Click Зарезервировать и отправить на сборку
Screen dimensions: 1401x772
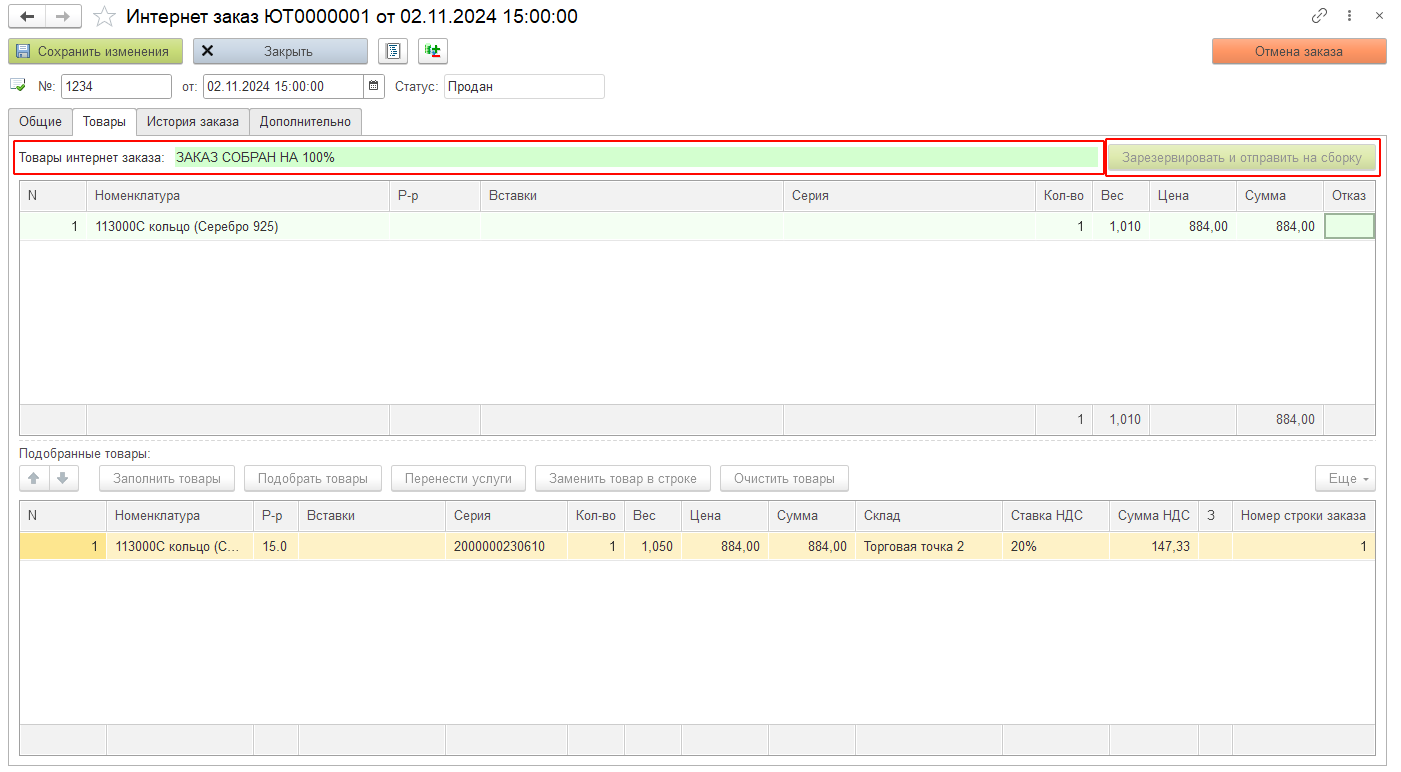point(1242,158)
